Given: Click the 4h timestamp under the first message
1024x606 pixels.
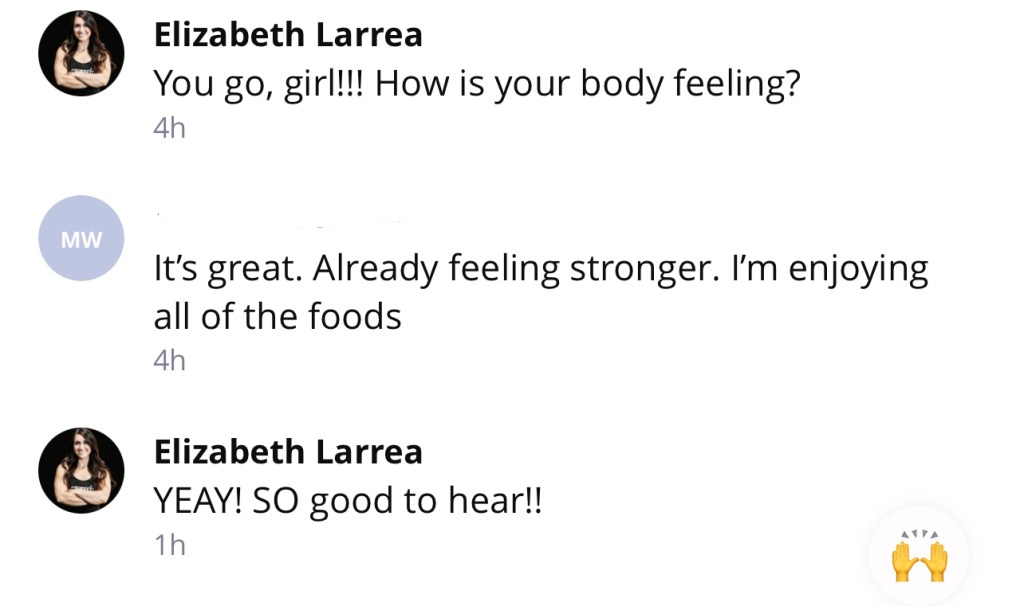Looking at the screenshot, I should [x=170, y=128].
